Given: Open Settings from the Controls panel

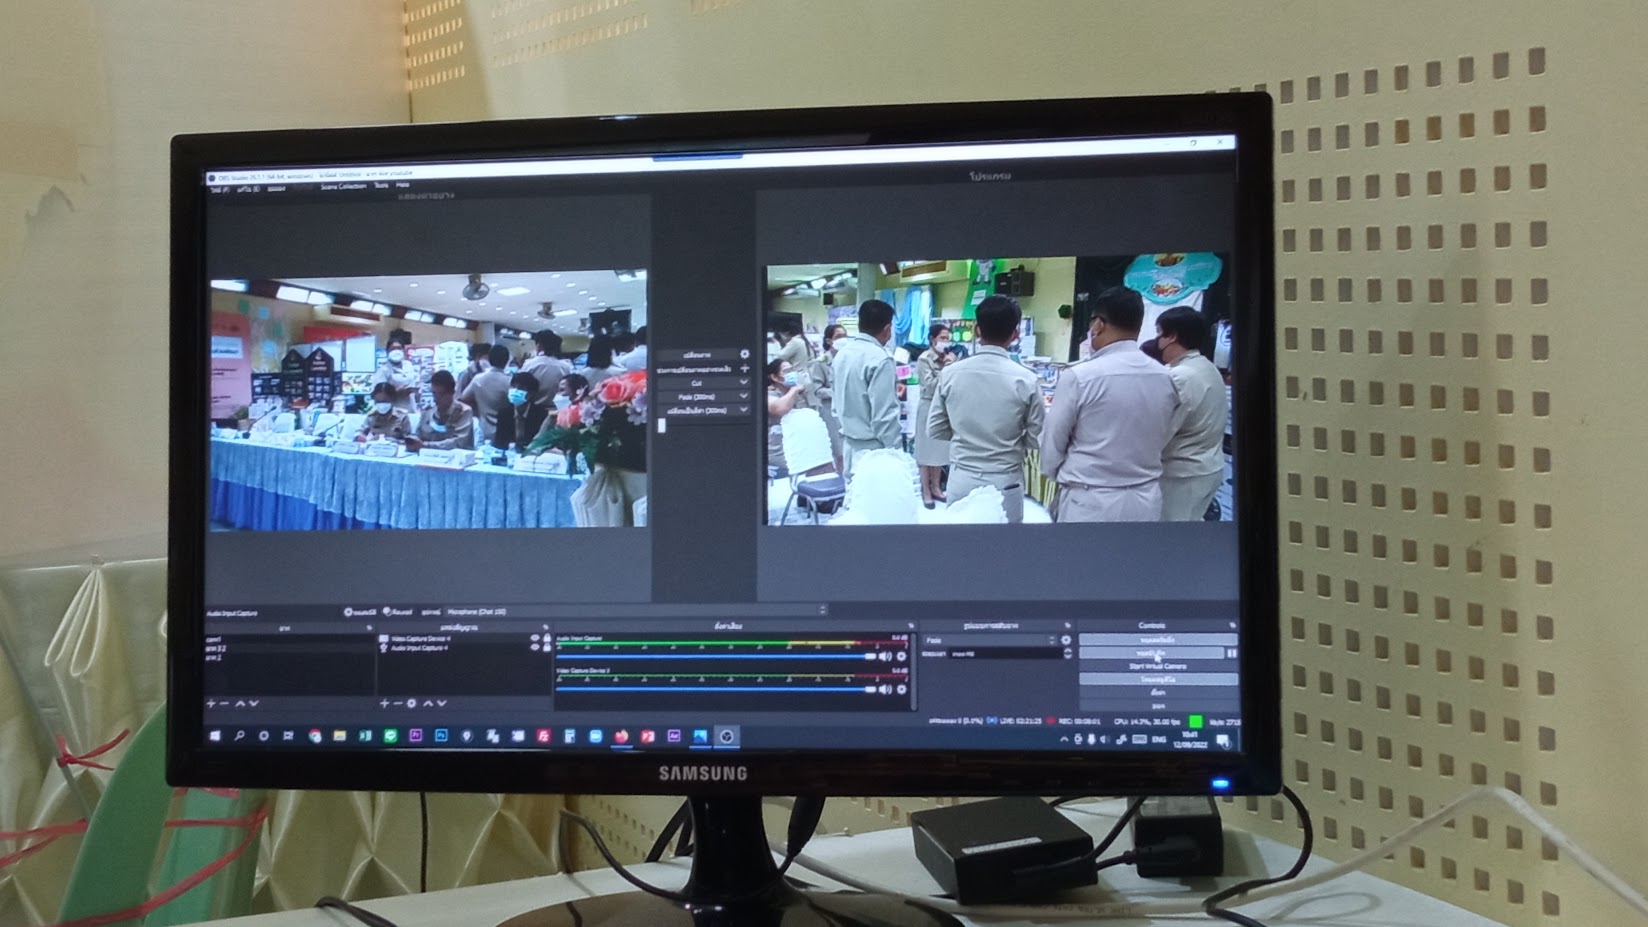Looking at the screenshot, I should coord(1158,692).
